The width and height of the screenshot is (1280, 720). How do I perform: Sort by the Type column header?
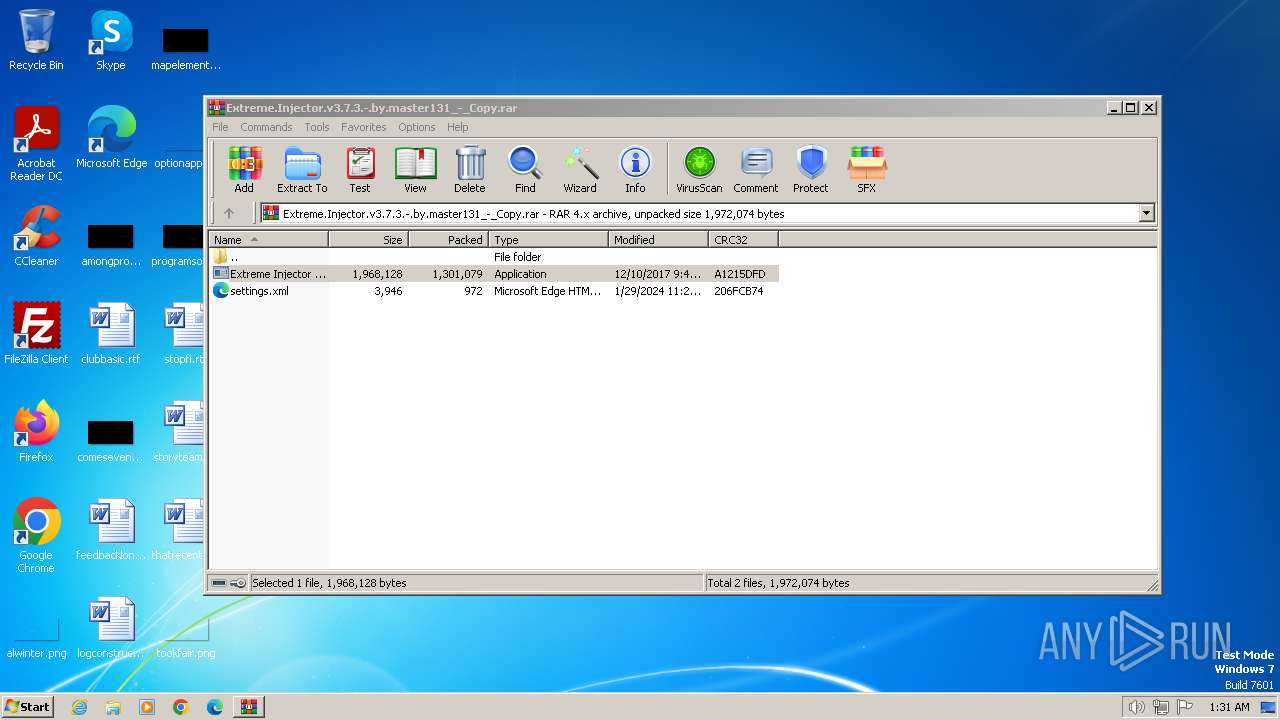pyautogui.click(x=548, y=240)
